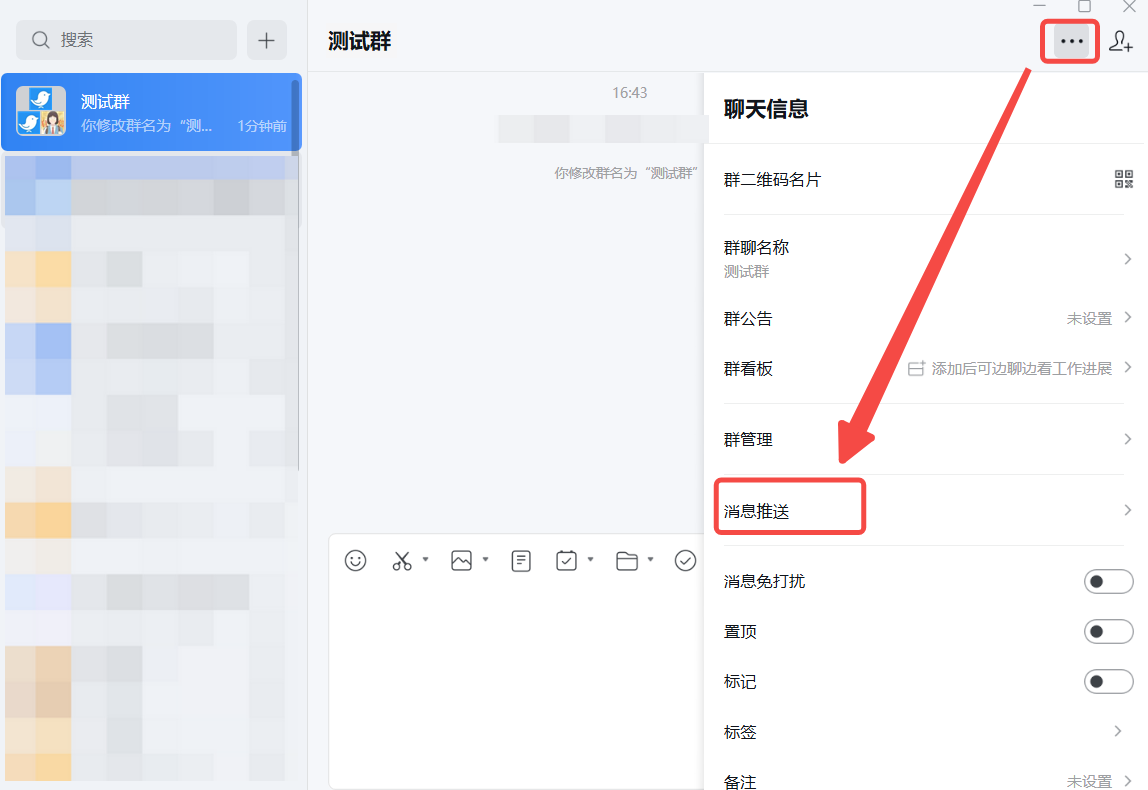The image size is (1148, 790).
Task: Click the add member icon in the title bar
Action: pos(1122,41)
